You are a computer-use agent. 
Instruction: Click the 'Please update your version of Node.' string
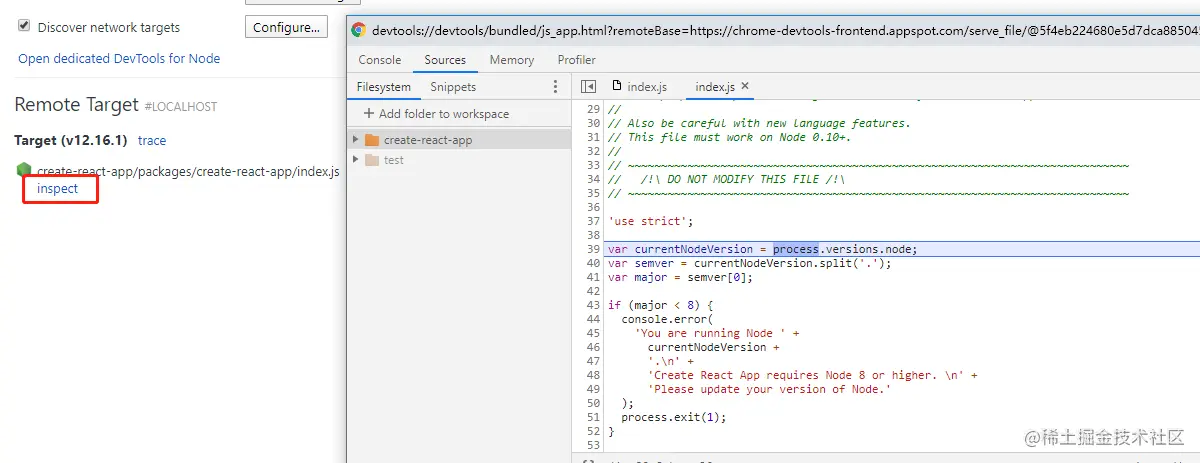[769, 389]
